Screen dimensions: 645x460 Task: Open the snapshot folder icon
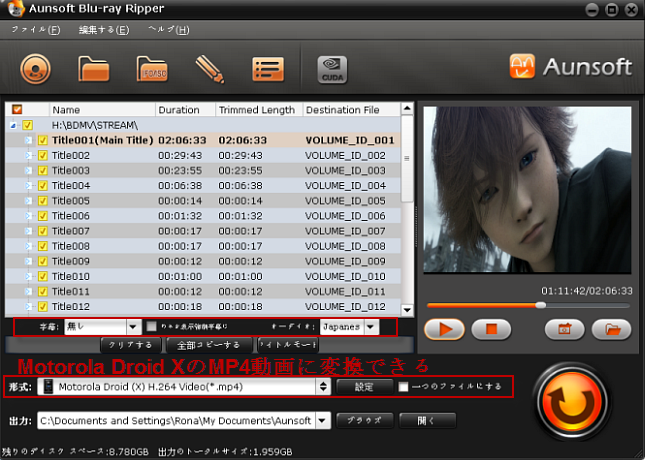pos(611,329)
